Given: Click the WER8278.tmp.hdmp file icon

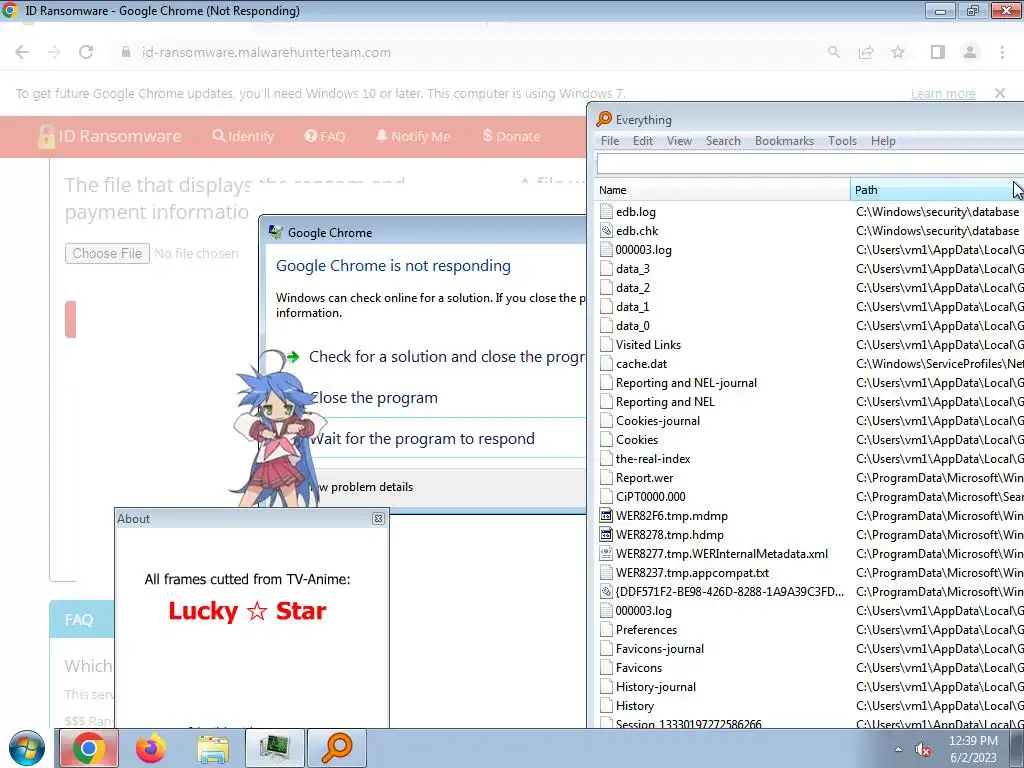Looking at the screenshot, I should click(x=606, y=534).
